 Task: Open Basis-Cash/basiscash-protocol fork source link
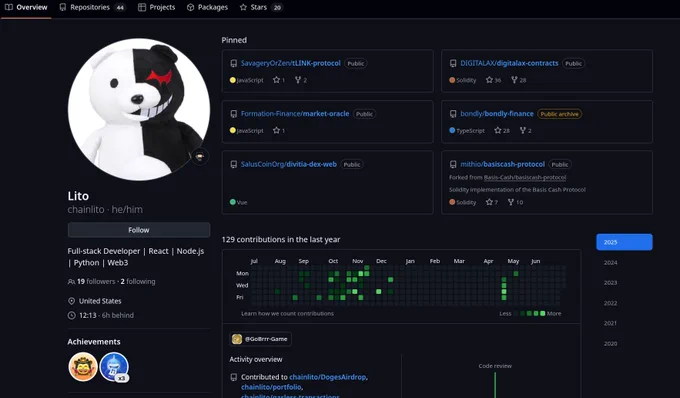[525, 177]
